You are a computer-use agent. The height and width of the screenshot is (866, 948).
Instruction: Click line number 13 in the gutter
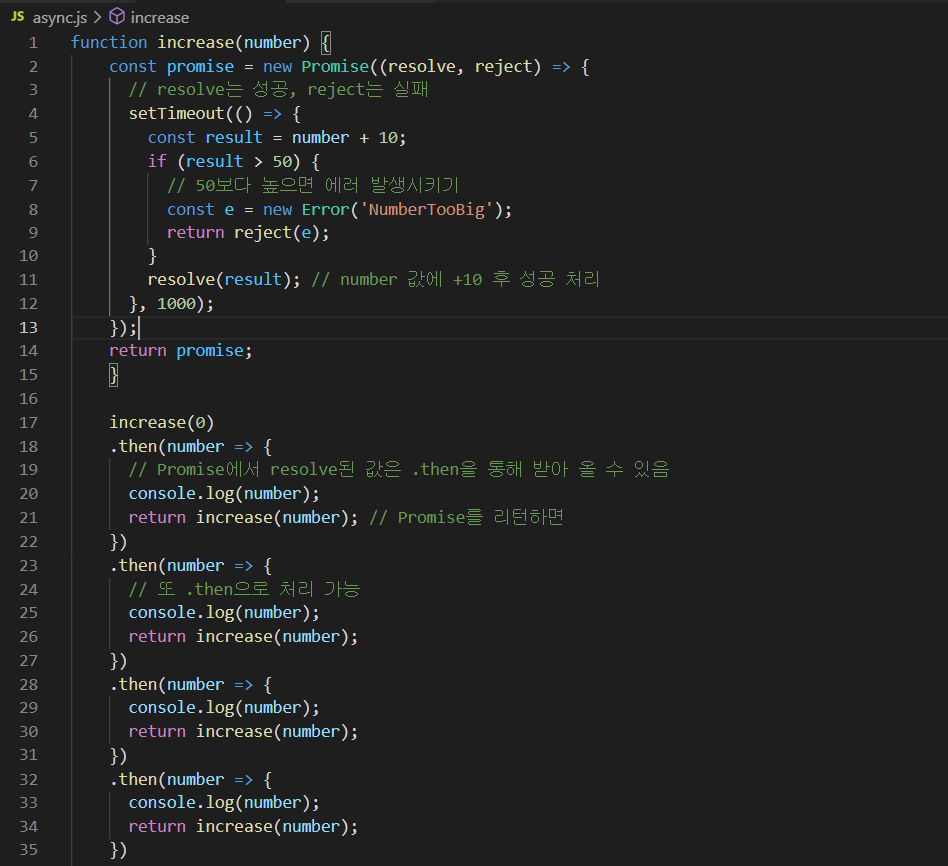(28, 328)
